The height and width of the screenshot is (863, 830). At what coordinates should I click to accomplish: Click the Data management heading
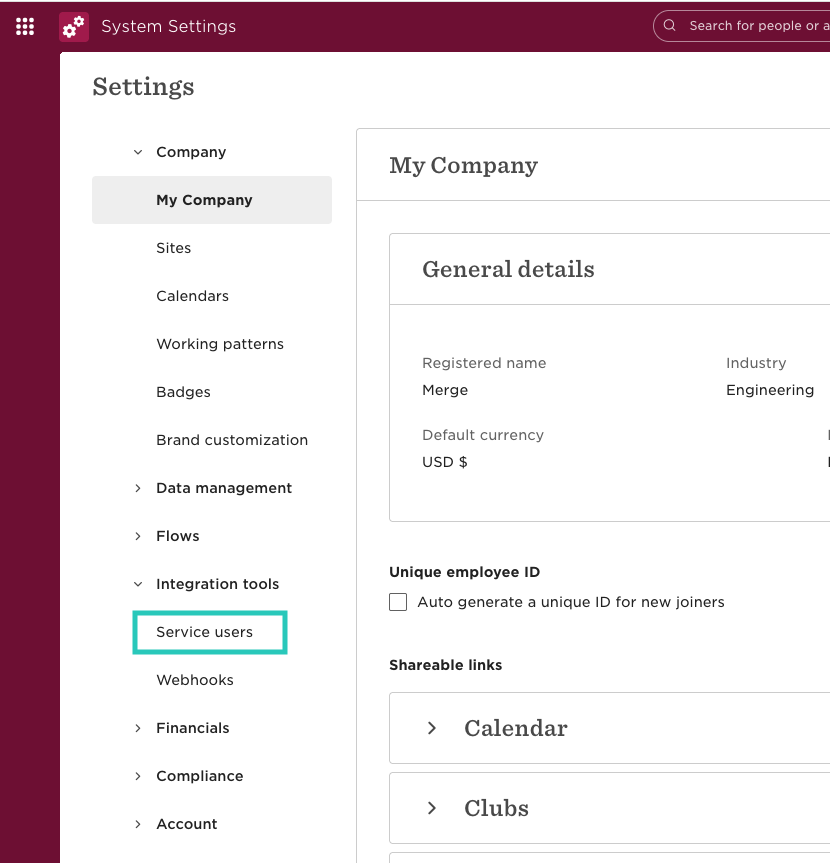224,488
